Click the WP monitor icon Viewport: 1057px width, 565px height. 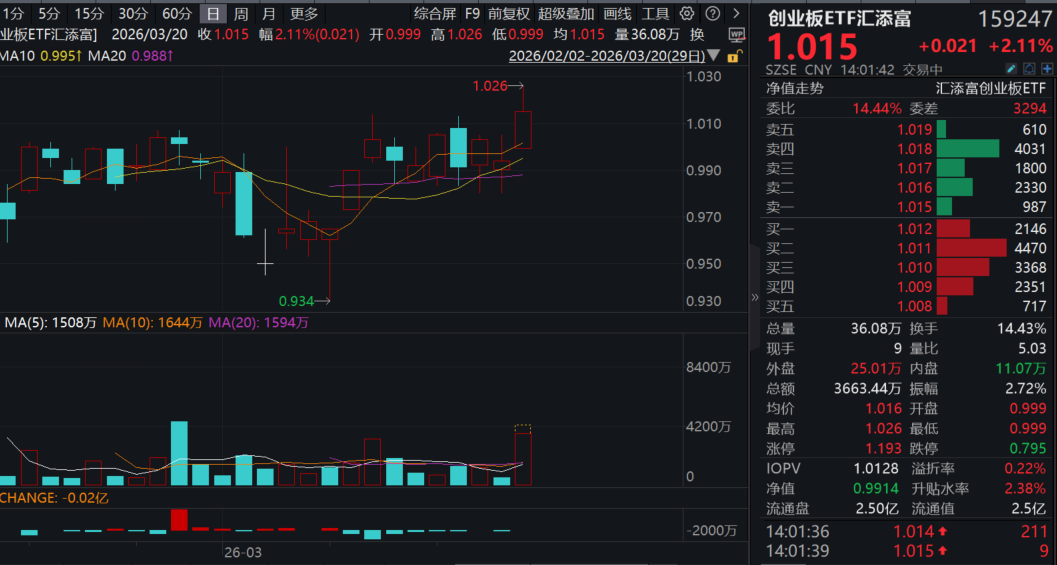point(737,34)
